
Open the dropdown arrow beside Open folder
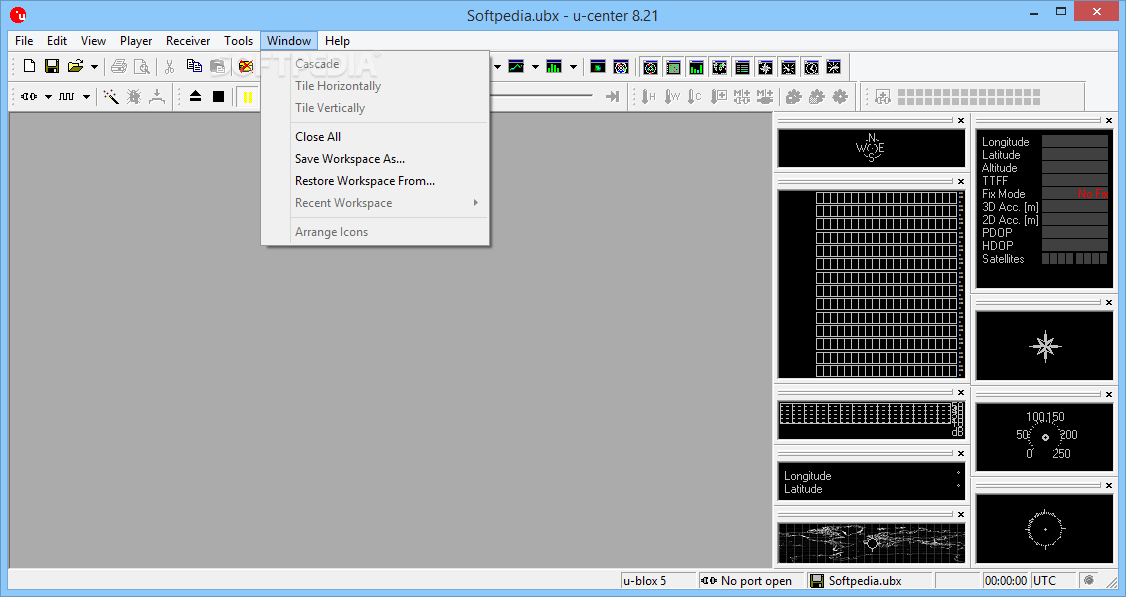point(94,67)
